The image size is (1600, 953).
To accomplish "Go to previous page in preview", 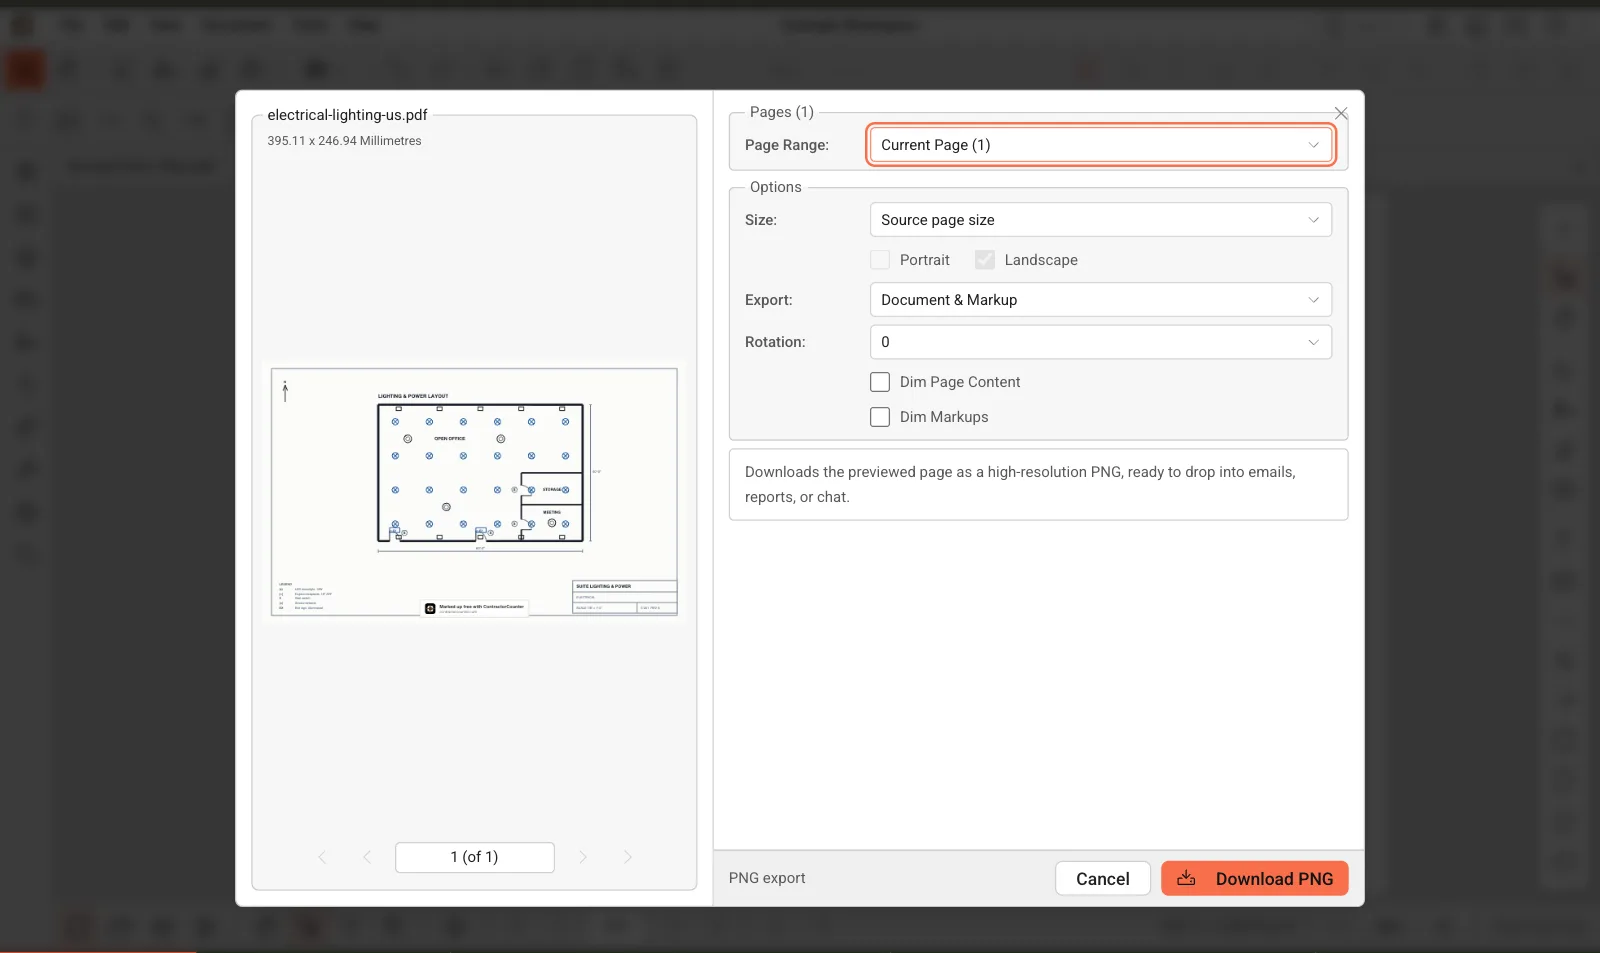I will tap(367, 857).
